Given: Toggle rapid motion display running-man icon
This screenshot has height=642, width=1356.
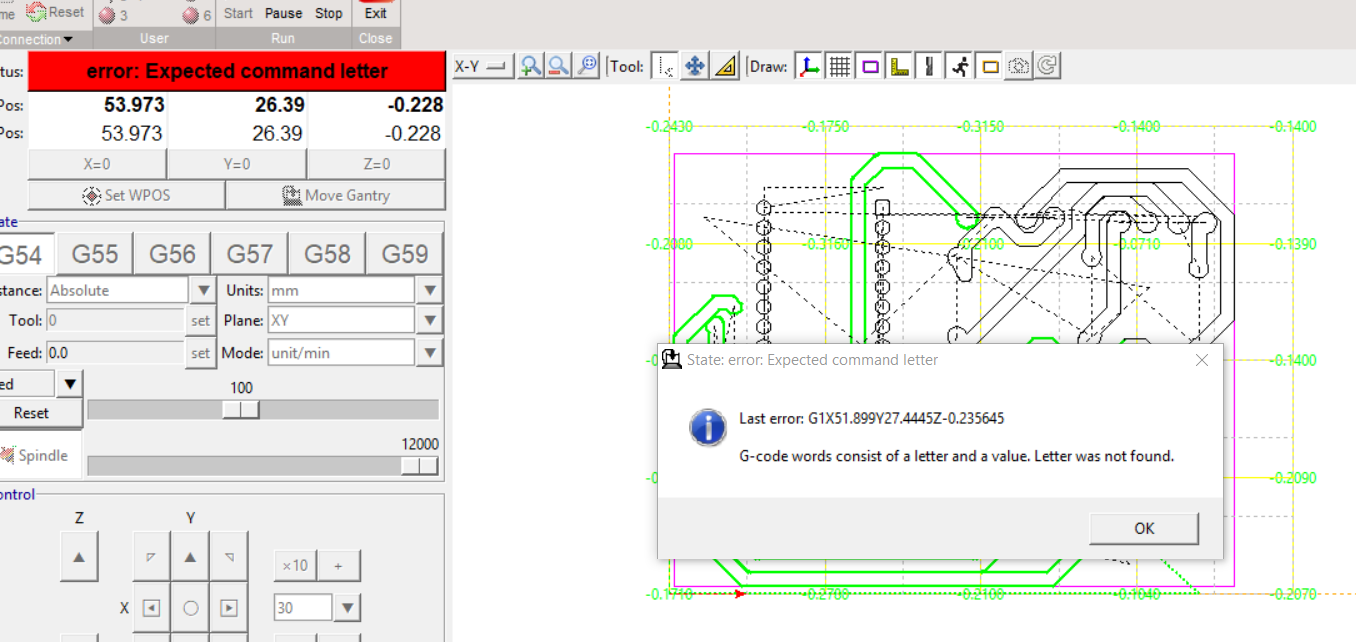Looking at the screenshot, I should coord(960,66).
